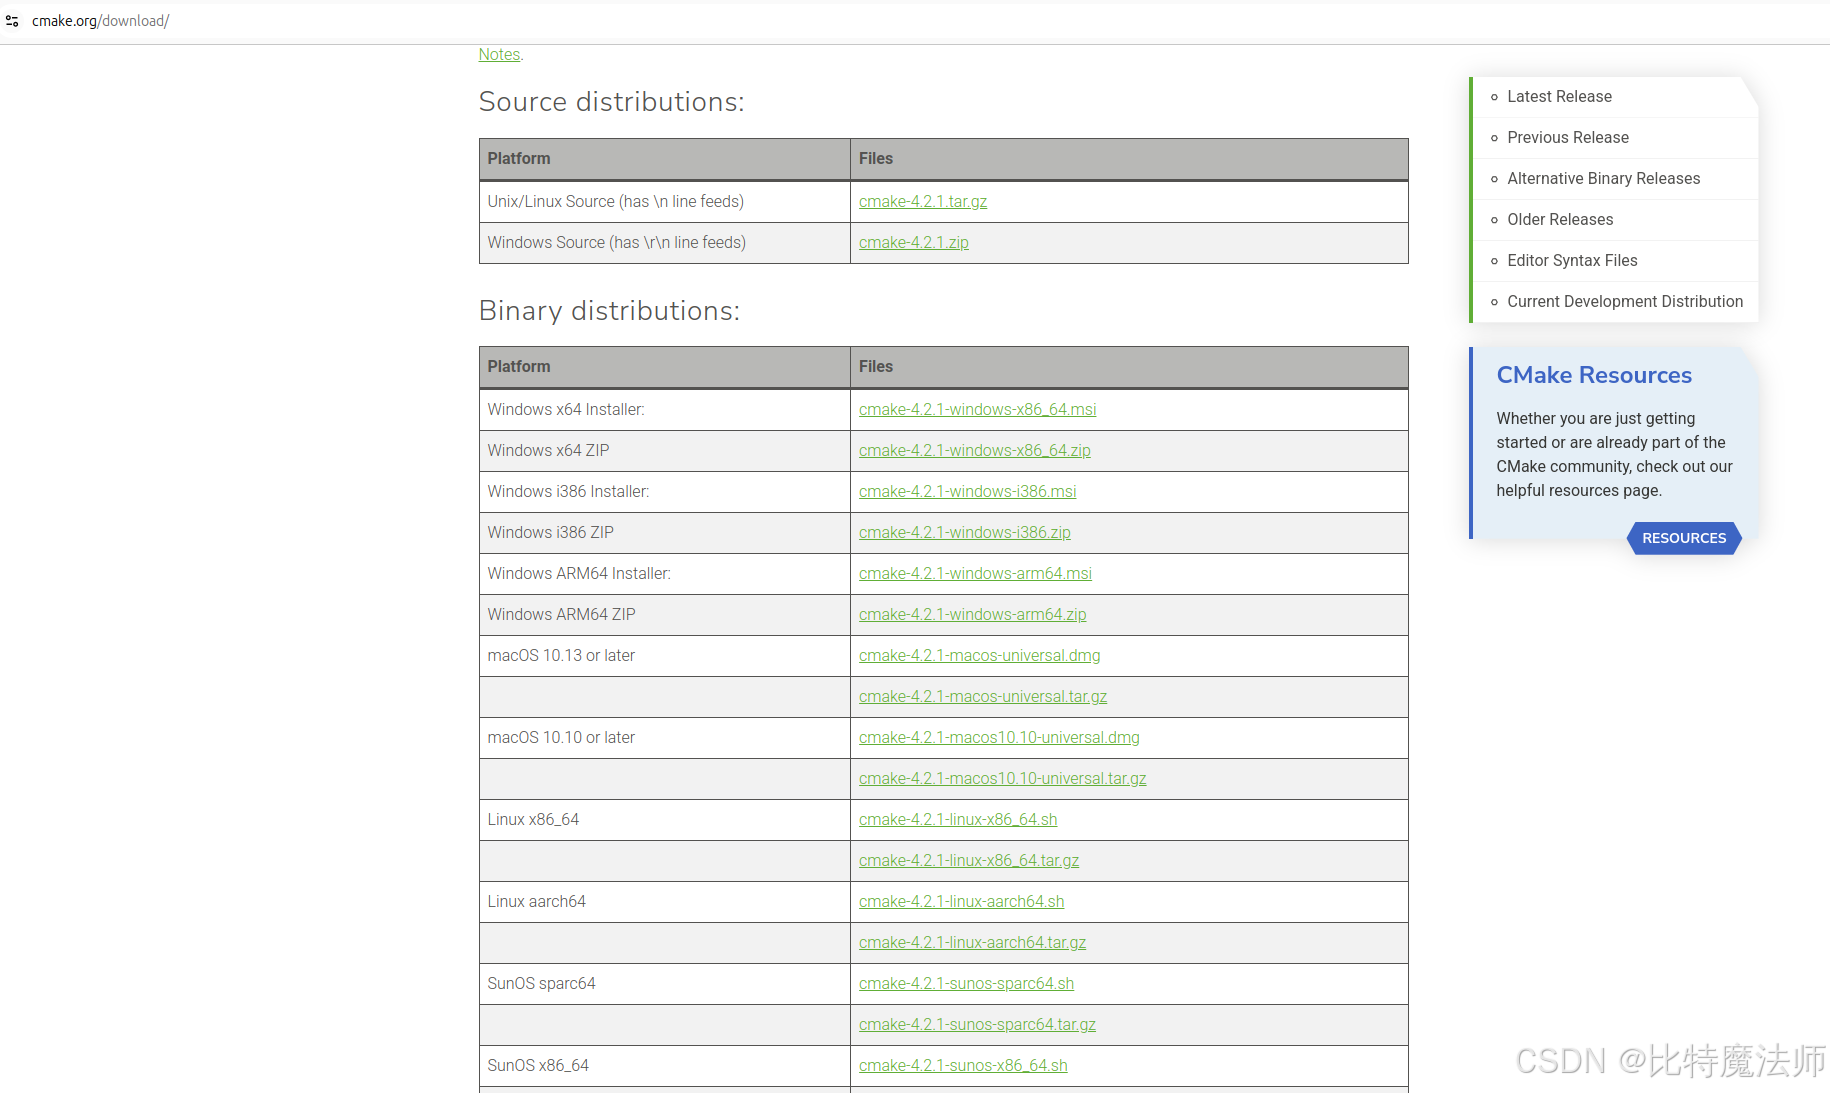1830x1093 pixels.
Task: Download cmake-4.2.1-linux-aarch64.sh
Action: coord(961,902)
